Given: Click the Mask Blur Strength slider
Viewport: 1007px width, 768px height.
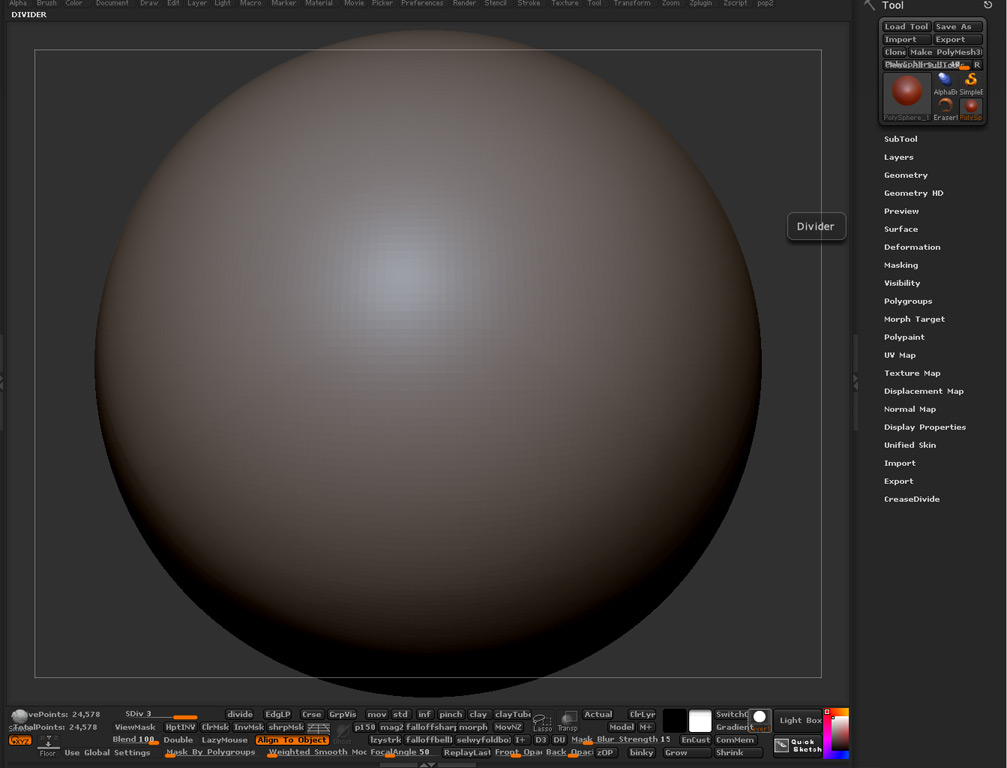Looking at the screenshot, I should point(620,740).
